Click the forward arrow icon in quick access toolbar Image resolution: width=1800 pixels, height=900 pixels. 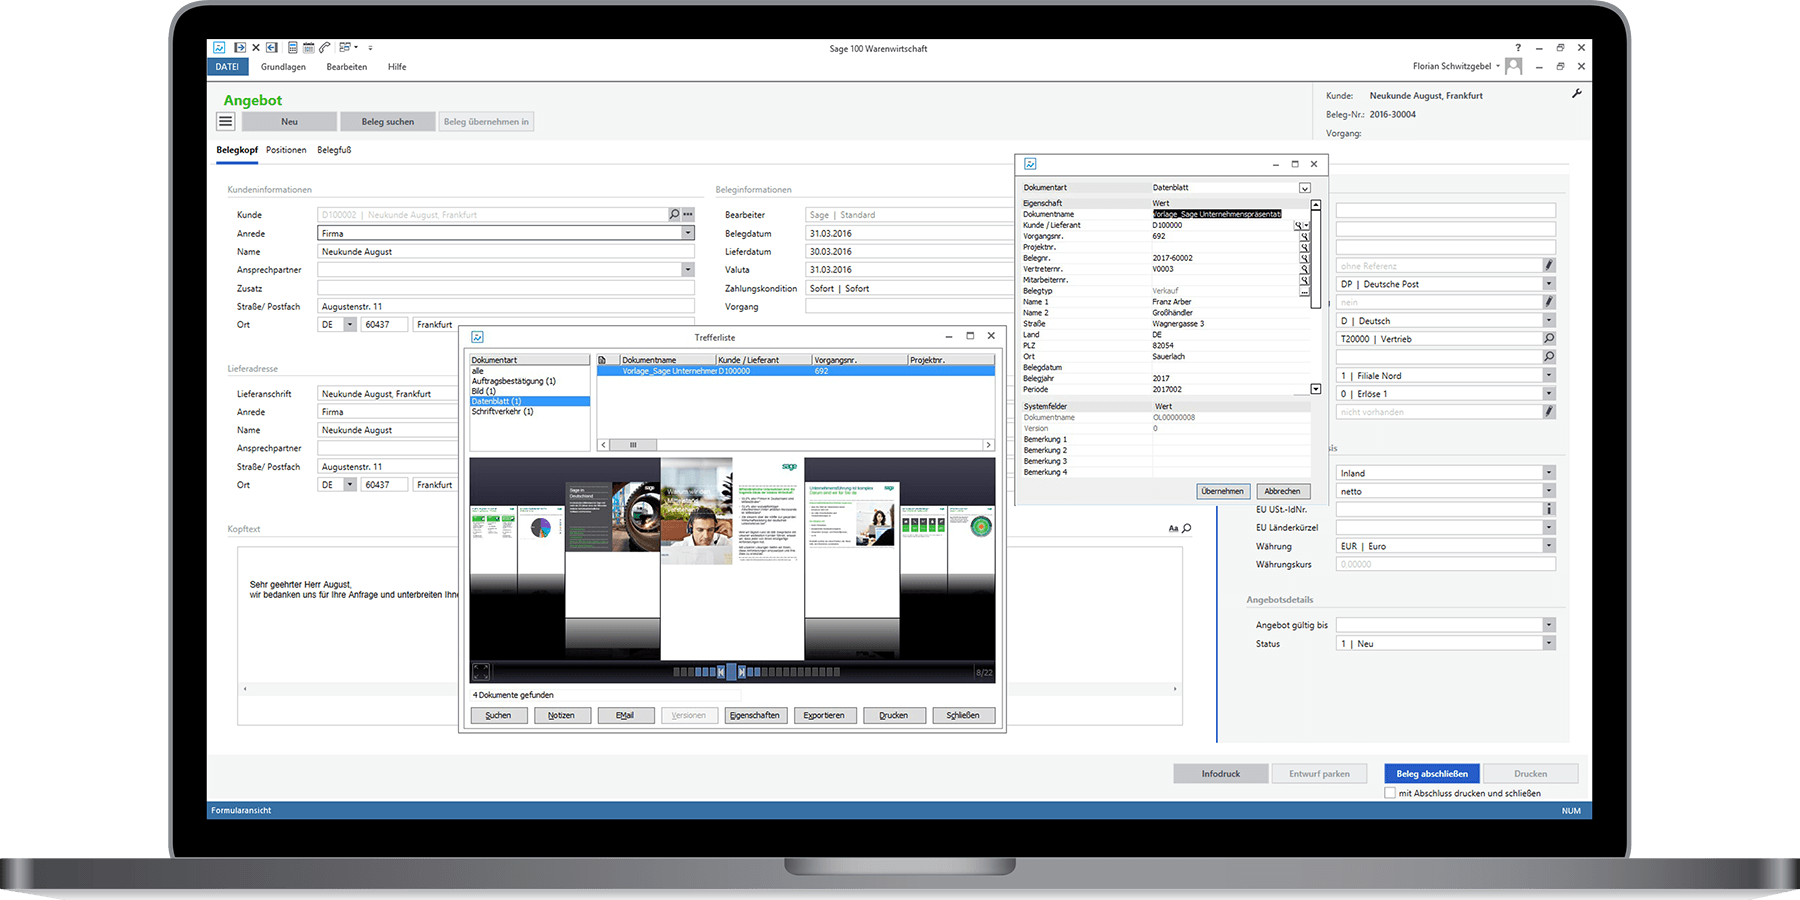tap(240, 47)
